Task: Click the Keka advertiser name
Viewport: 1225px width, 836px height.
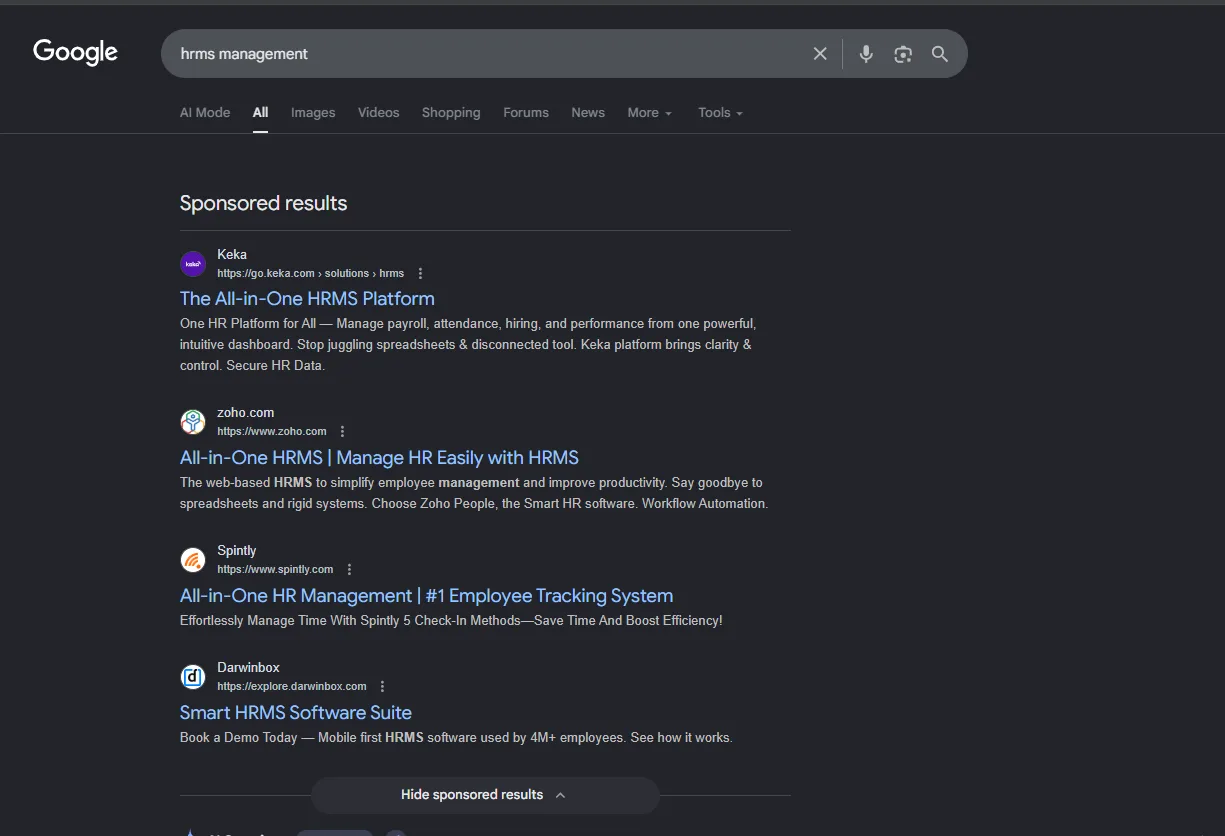Action: coord(232,254)
